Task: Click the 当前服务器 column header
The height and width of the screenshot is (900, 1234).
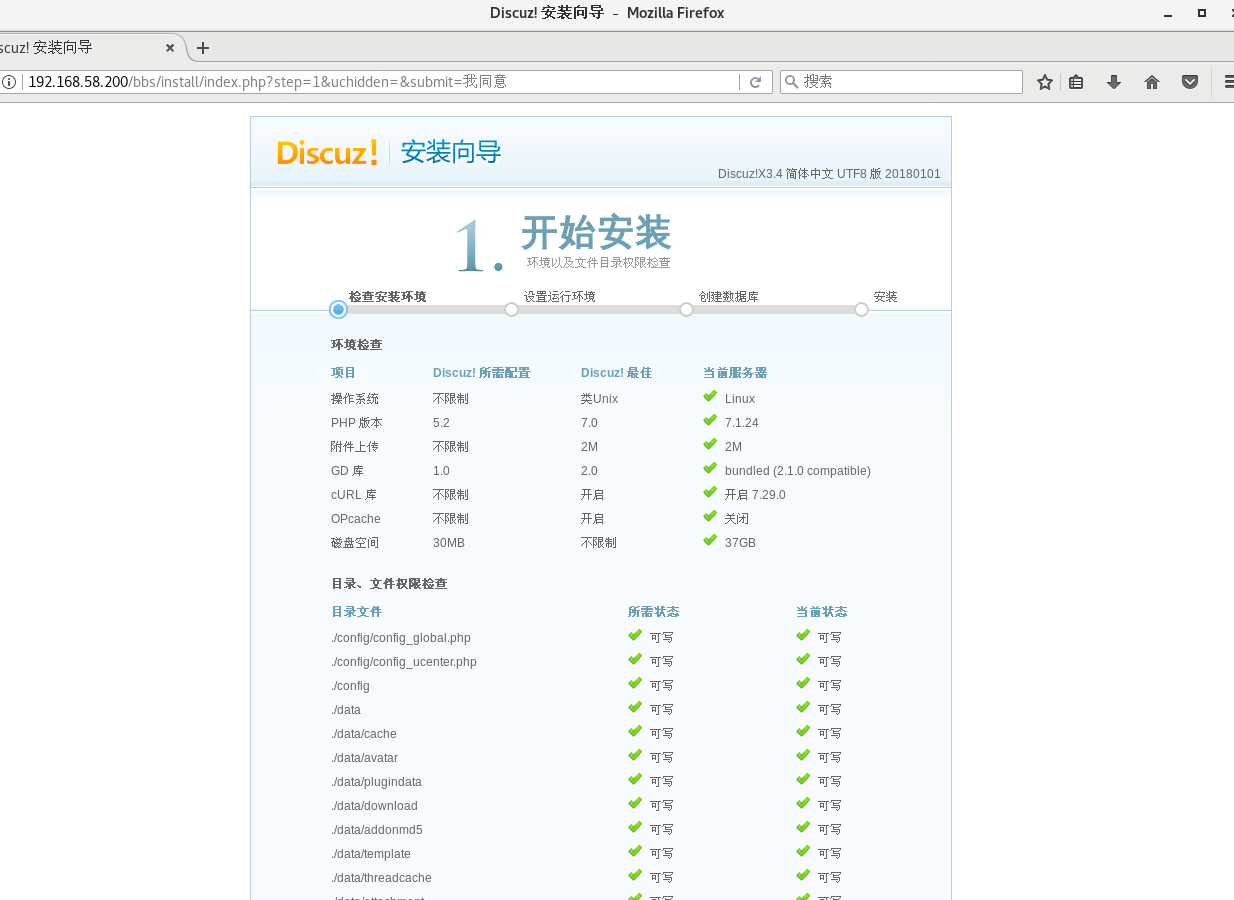Action: pos(735,373)
